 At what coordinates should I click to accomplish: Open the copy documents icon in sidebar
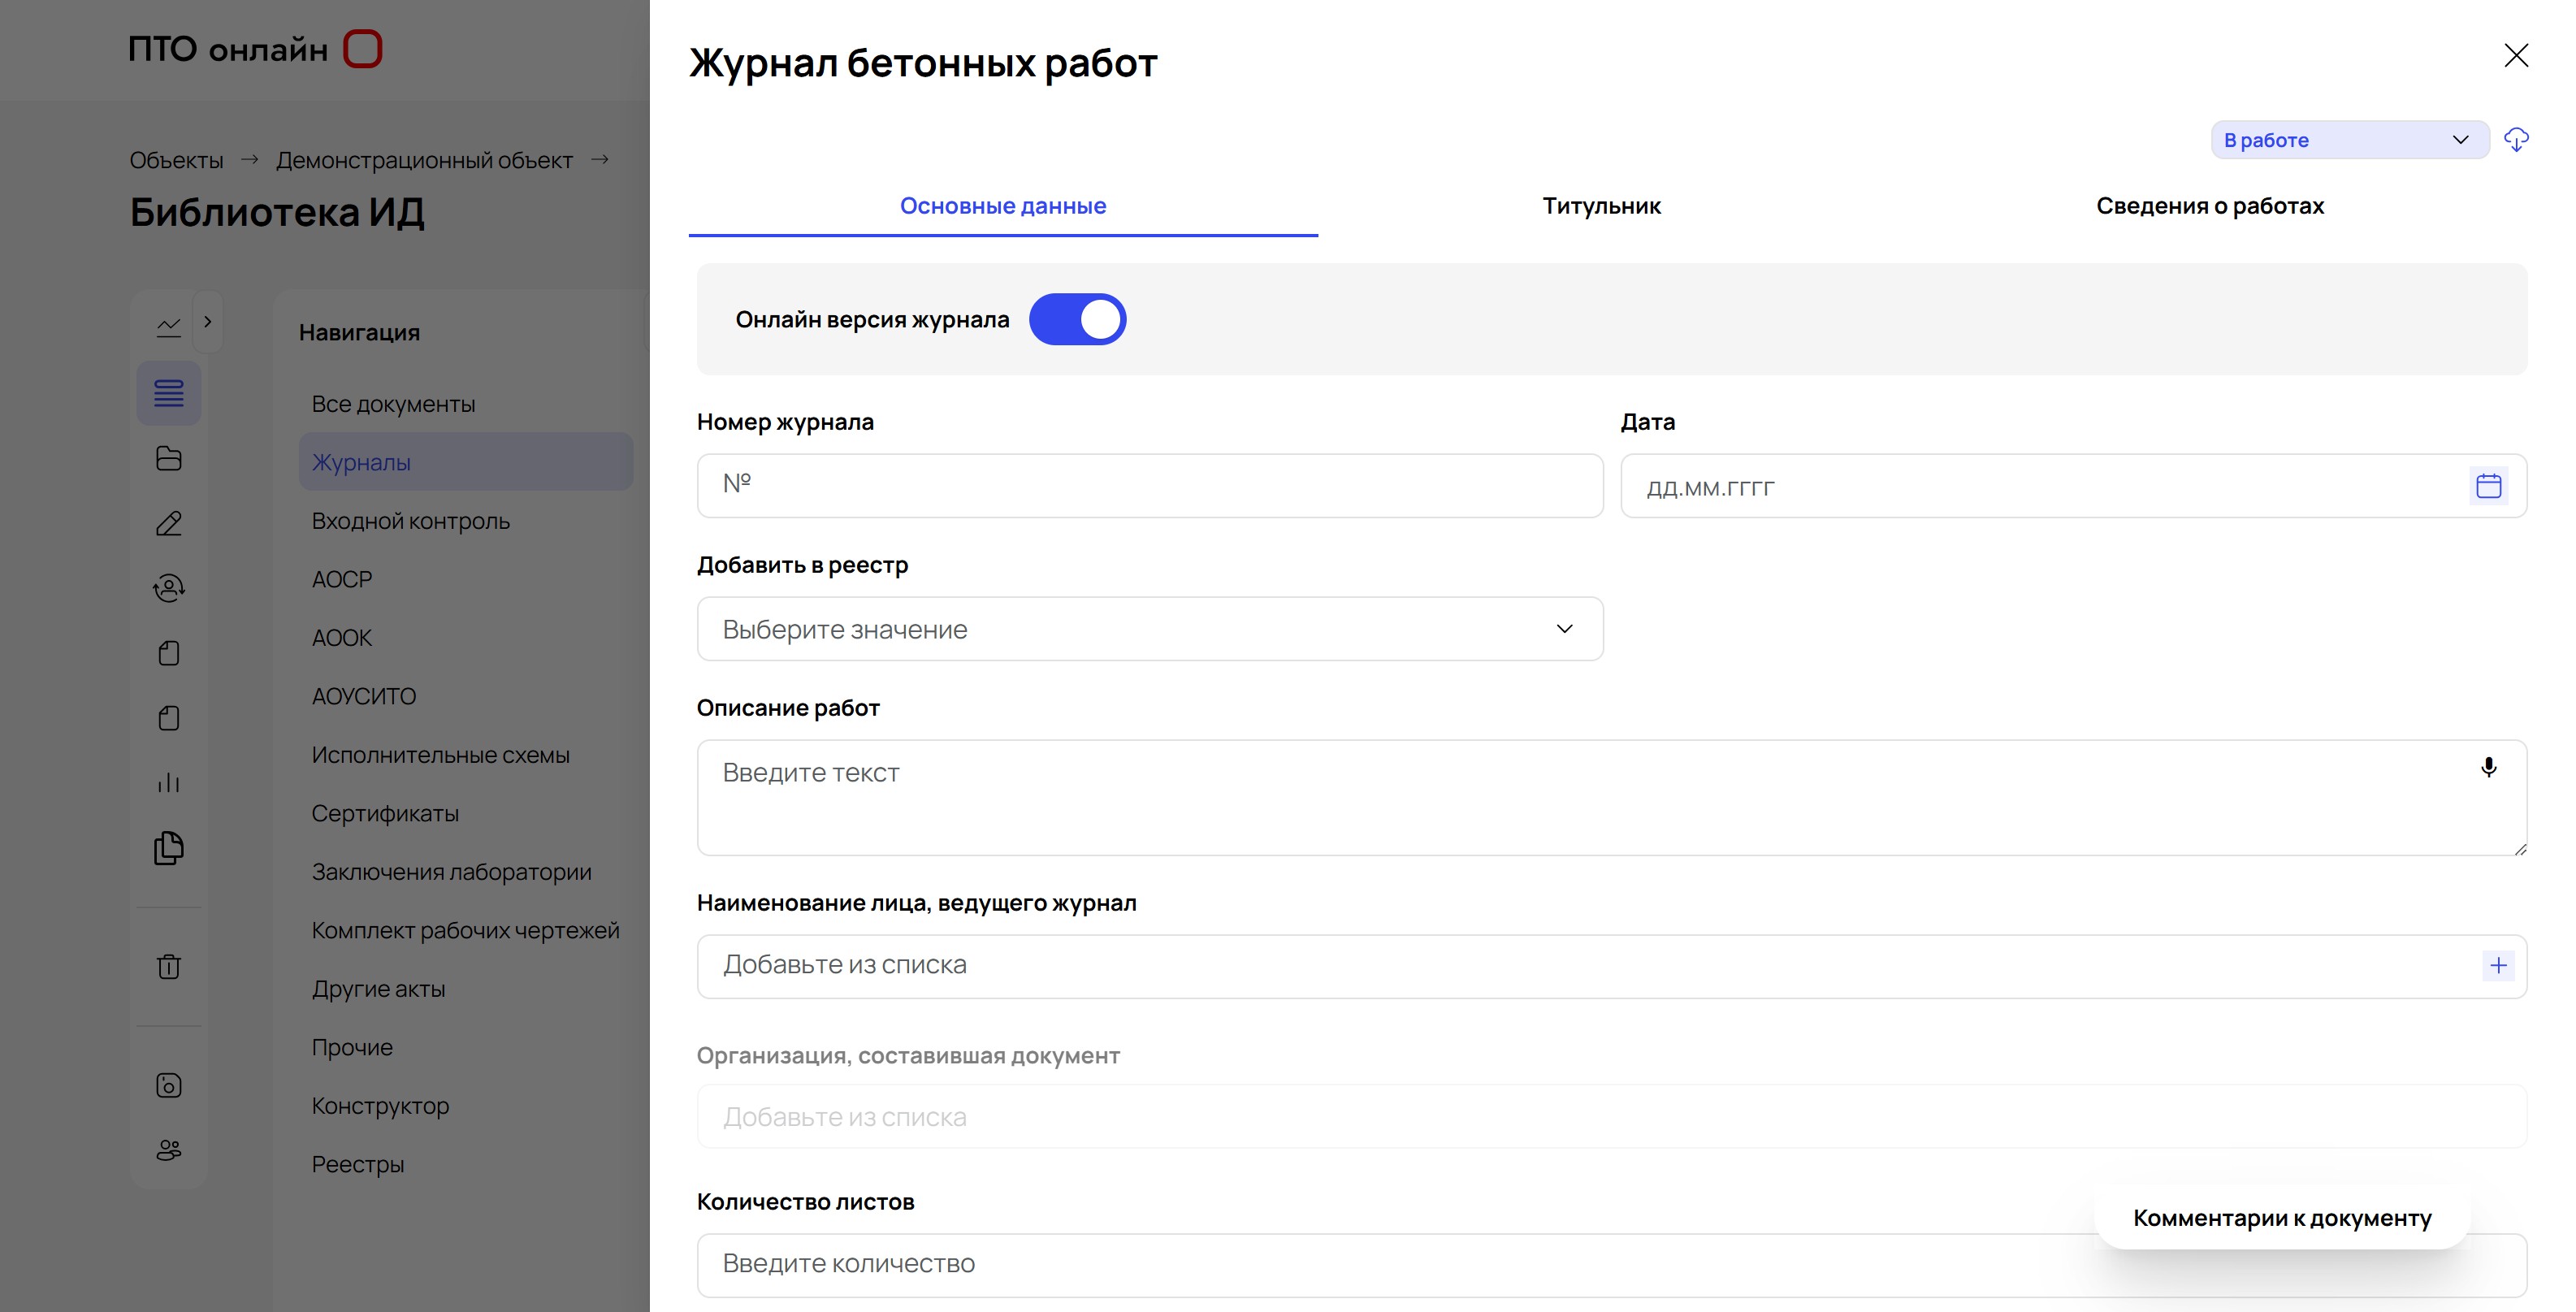tap(169, 848)
